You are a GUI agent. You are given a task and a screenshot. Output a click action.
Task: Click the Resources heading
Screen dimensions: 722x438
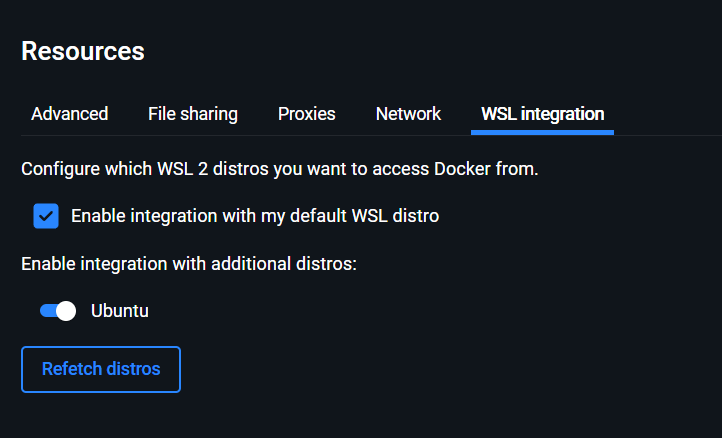[x=83, y=51]
